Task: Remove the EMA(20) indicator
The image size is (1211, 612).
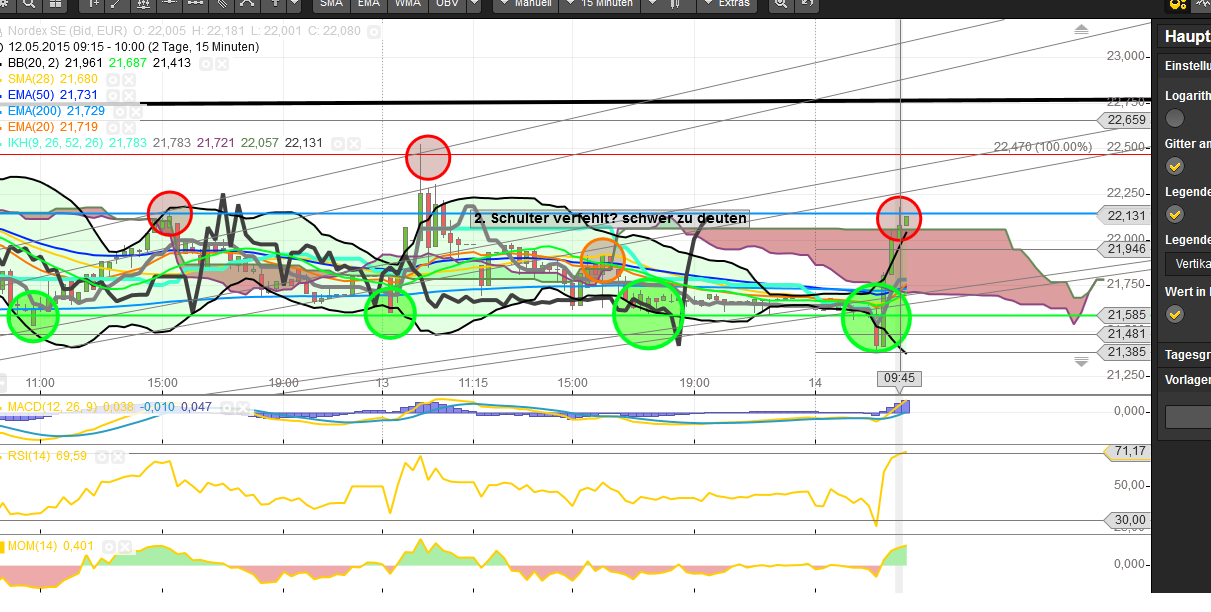Action: [129, 127]
